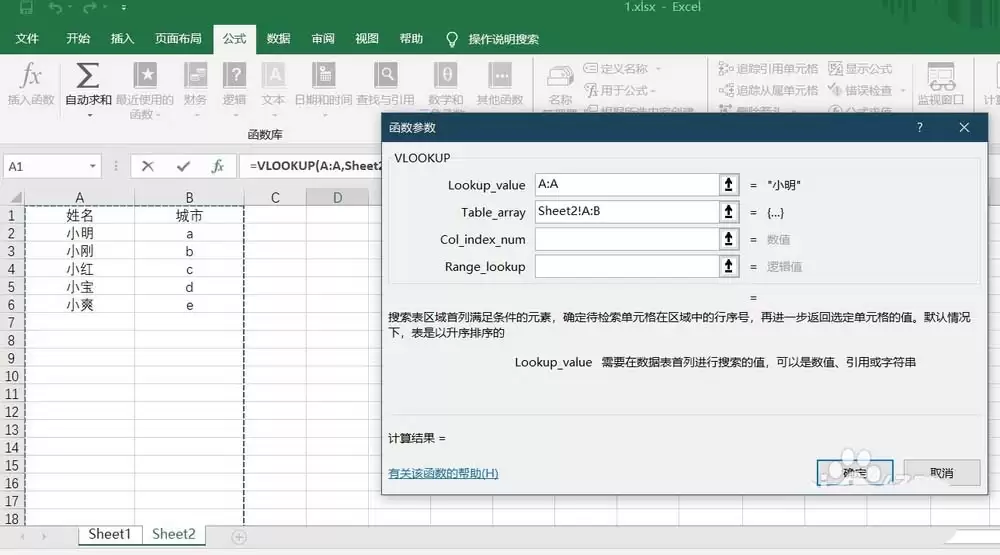1000x555 pixels.
Task: Switch to the 数据 ribbon tab
Action: coord(278,39)
